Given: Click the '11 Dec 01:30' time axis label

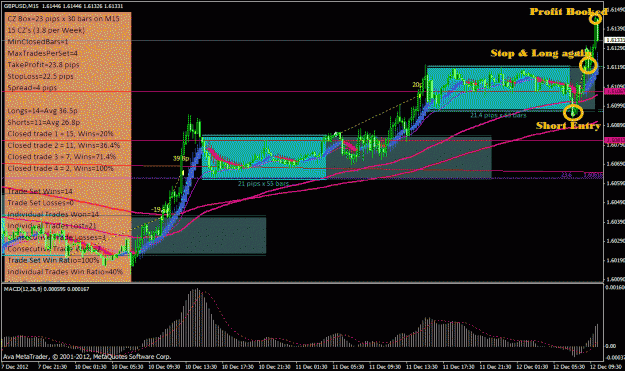Looking at the screenshot, I should (311, 367).
